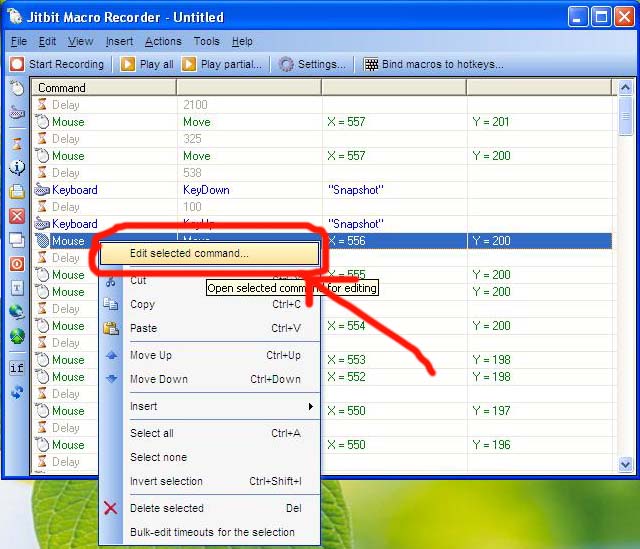Choose 'Bulk-edit timeouts for the selection'
Screen dimensions: 640x549
tap(209, 532)
